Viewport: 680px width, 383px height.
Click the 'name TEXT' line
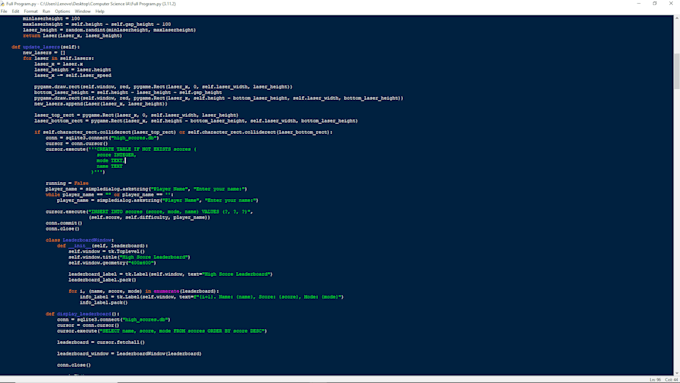click(109, 166)
